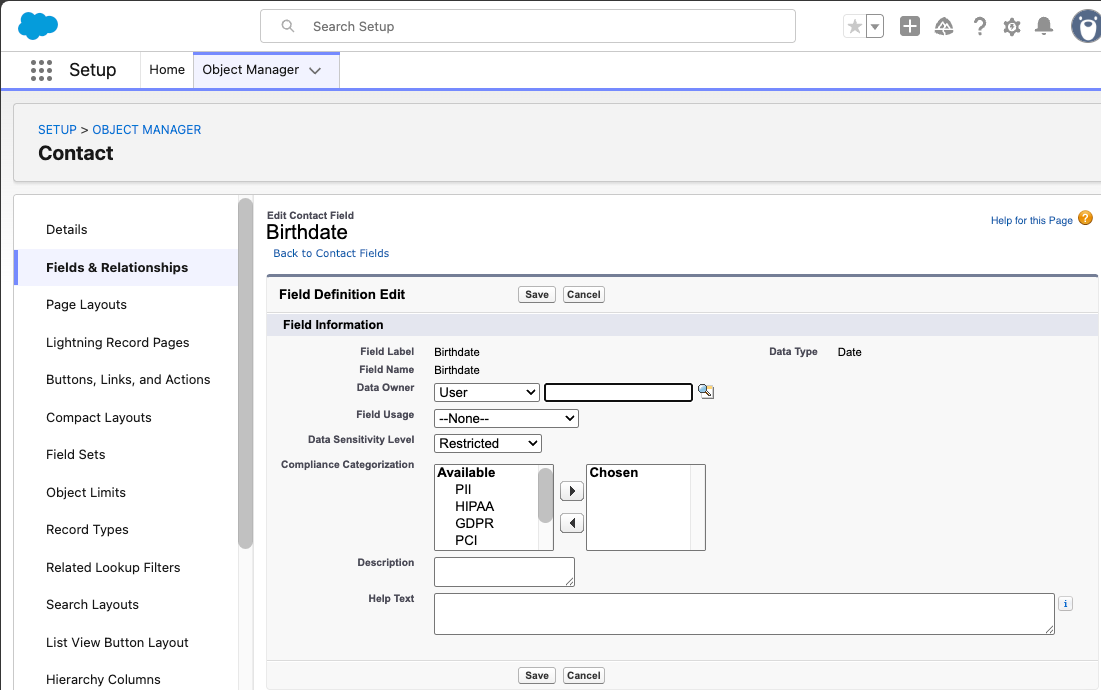Image resolution: width=1101 pixels, height=690 pixels.
Task: Open the Field Usage dropdown
Action: point(506,418)
